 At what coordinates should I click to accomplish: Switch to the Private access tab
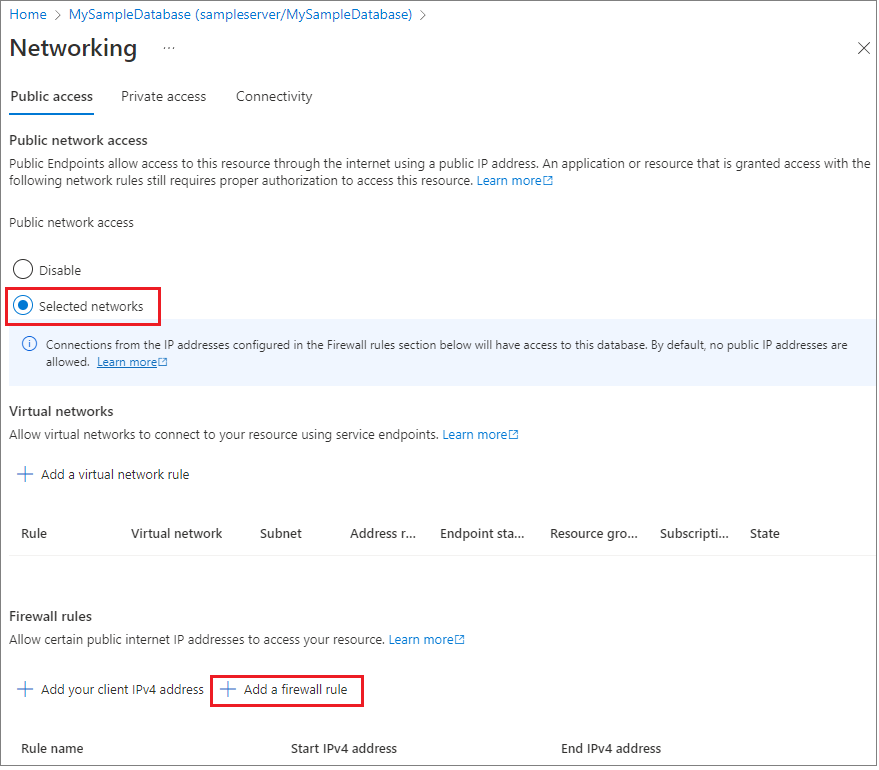coord(164,96)
